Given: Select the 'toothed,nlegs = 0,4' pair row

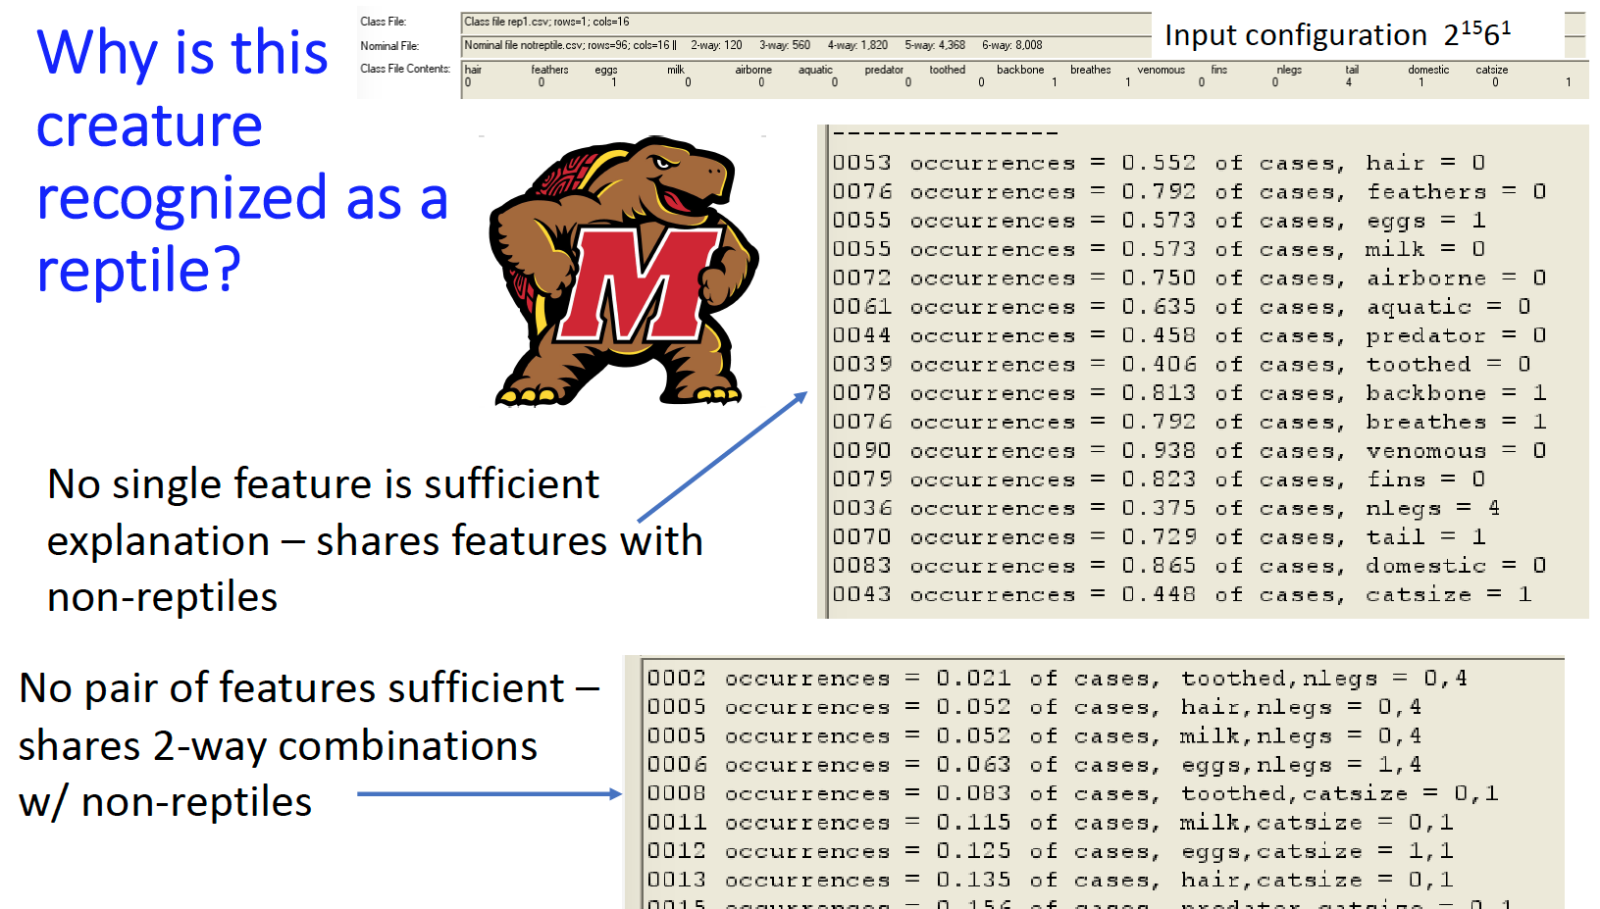Looking at the screenshot, I should 1058,679.
